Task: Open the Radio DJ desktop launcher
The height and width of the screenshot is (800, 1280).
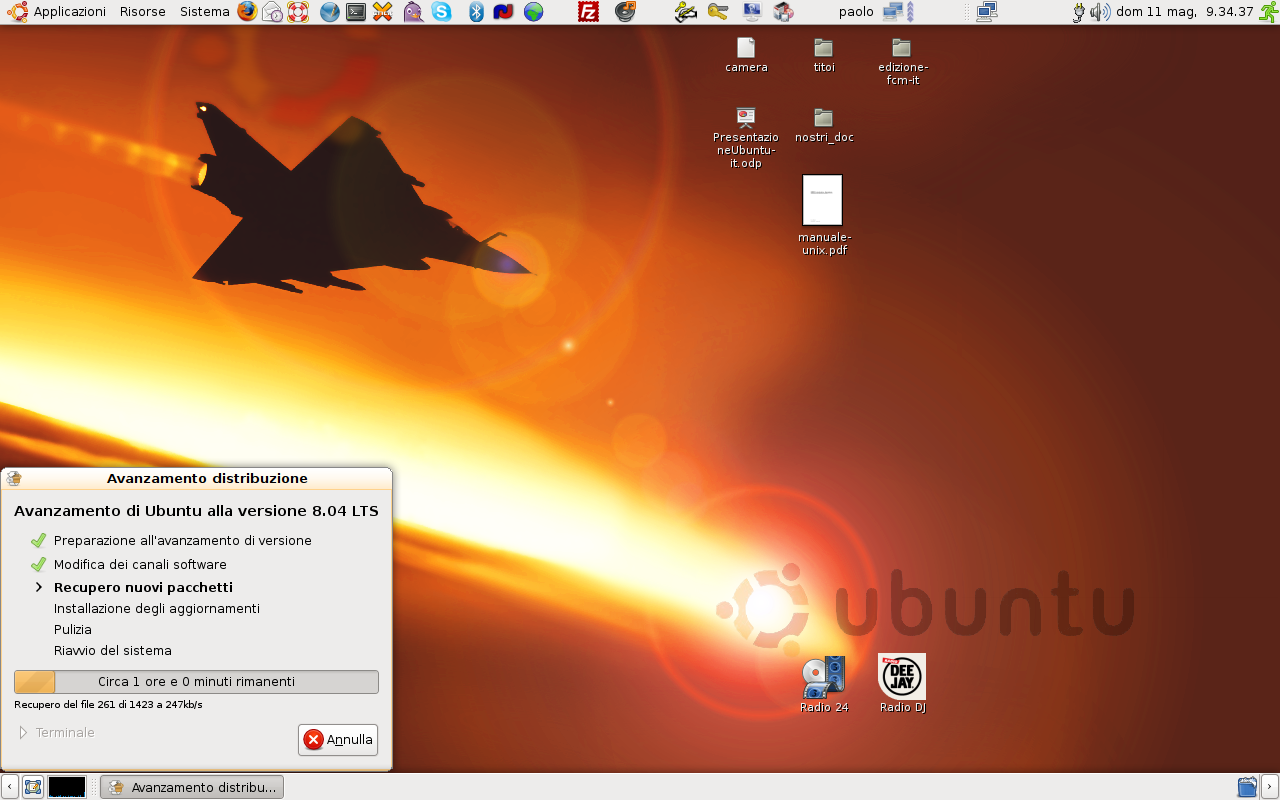Action: pyautogui.click(x=902, y=684)
